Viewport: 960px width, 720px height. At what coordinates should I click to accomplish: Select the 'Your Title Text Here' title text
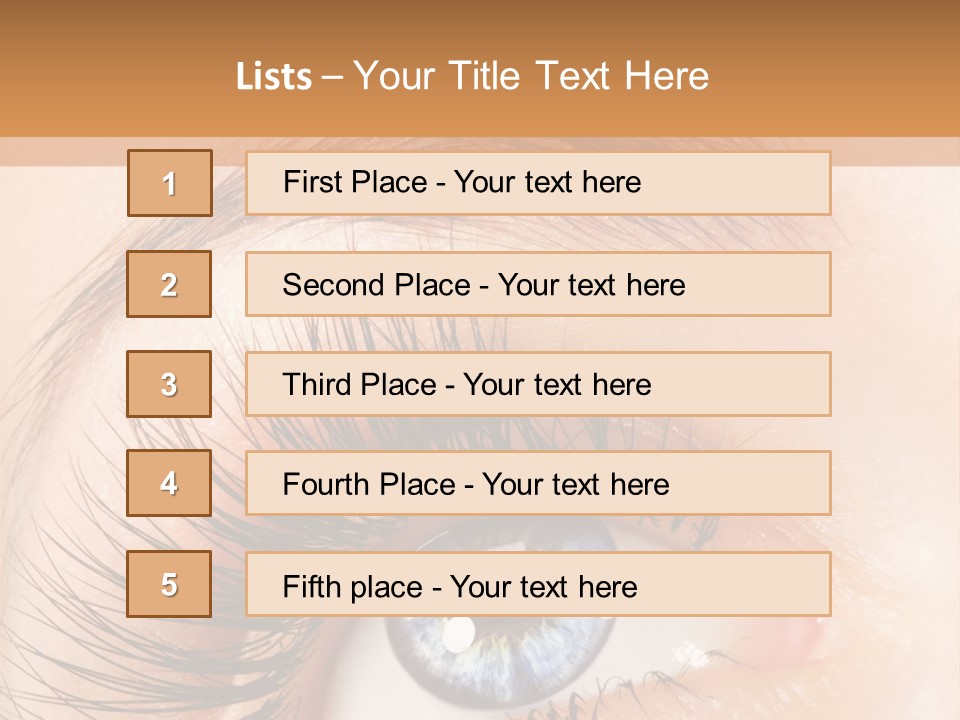click(x=530, y=77)
